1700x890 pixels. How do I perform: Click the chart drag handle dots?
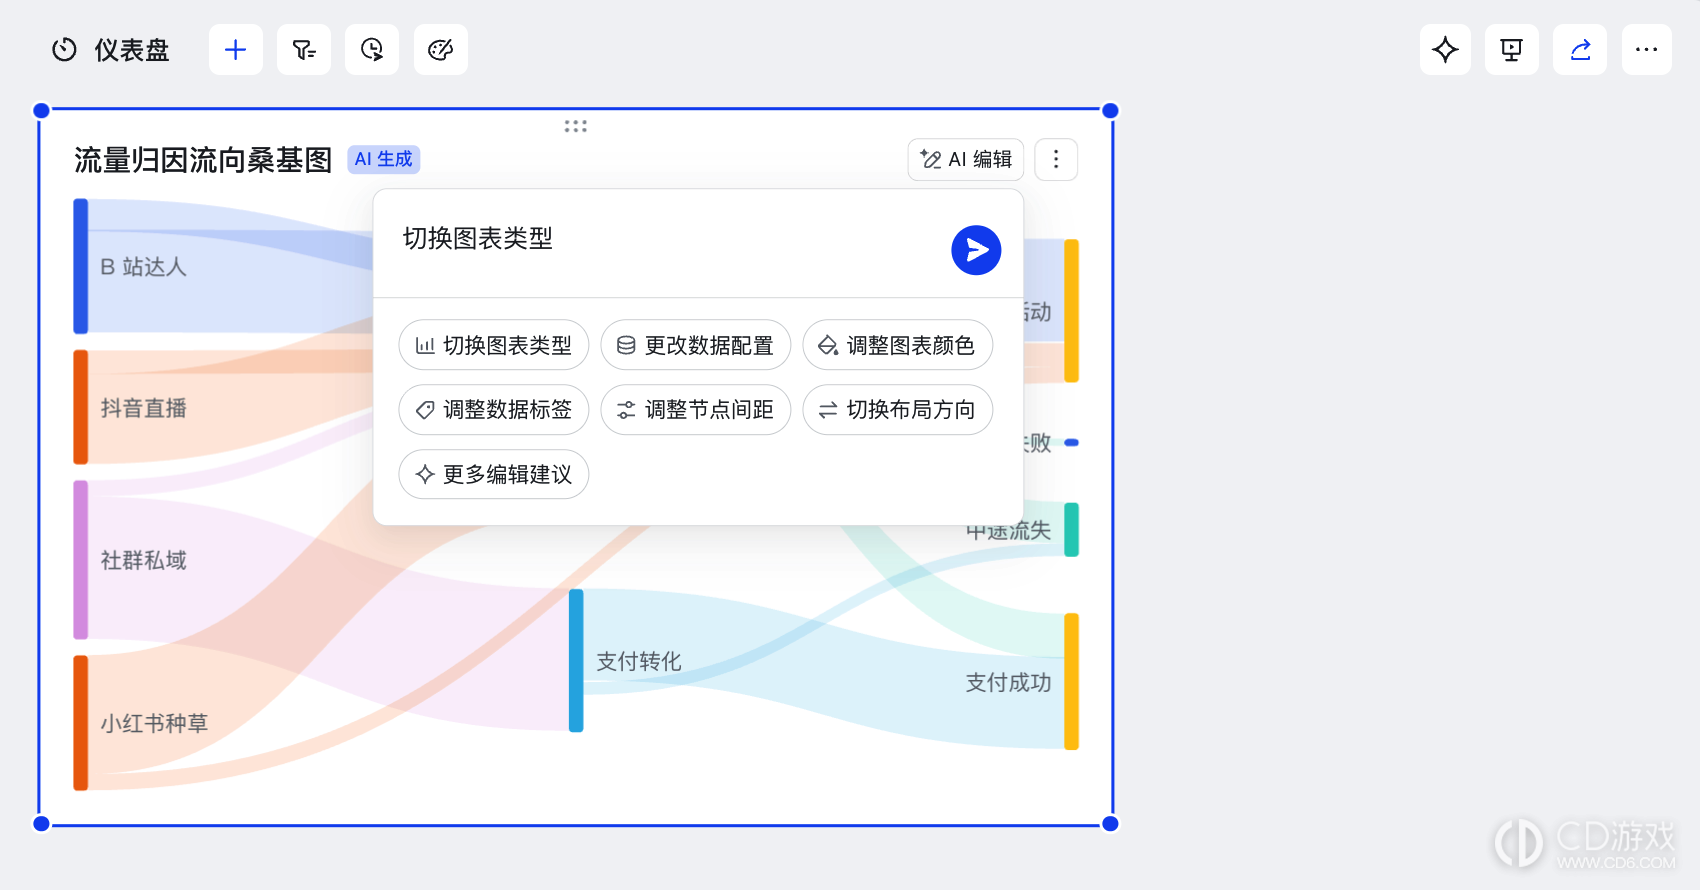575,126
